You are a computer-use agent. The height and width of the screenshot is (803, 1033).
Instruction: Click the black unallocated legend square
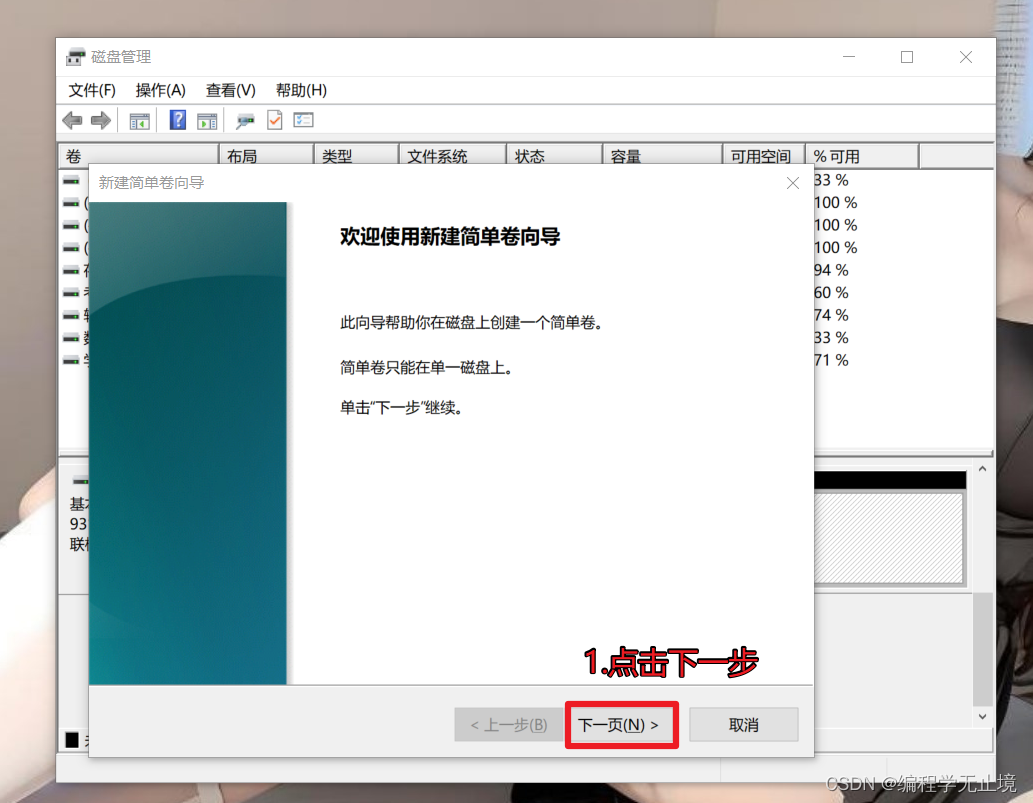[72, 740]
